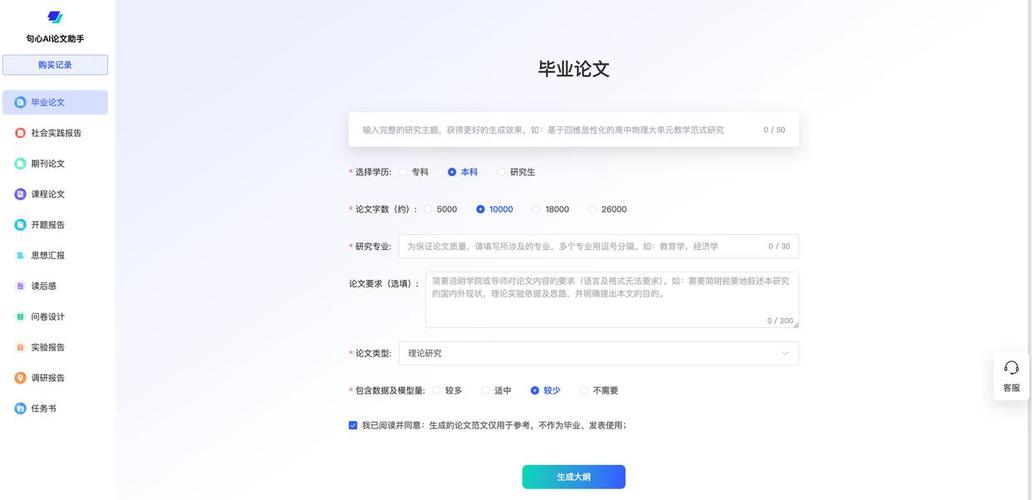Click the 生成大纲 button
1032x500 pixels.
[574, 477]
